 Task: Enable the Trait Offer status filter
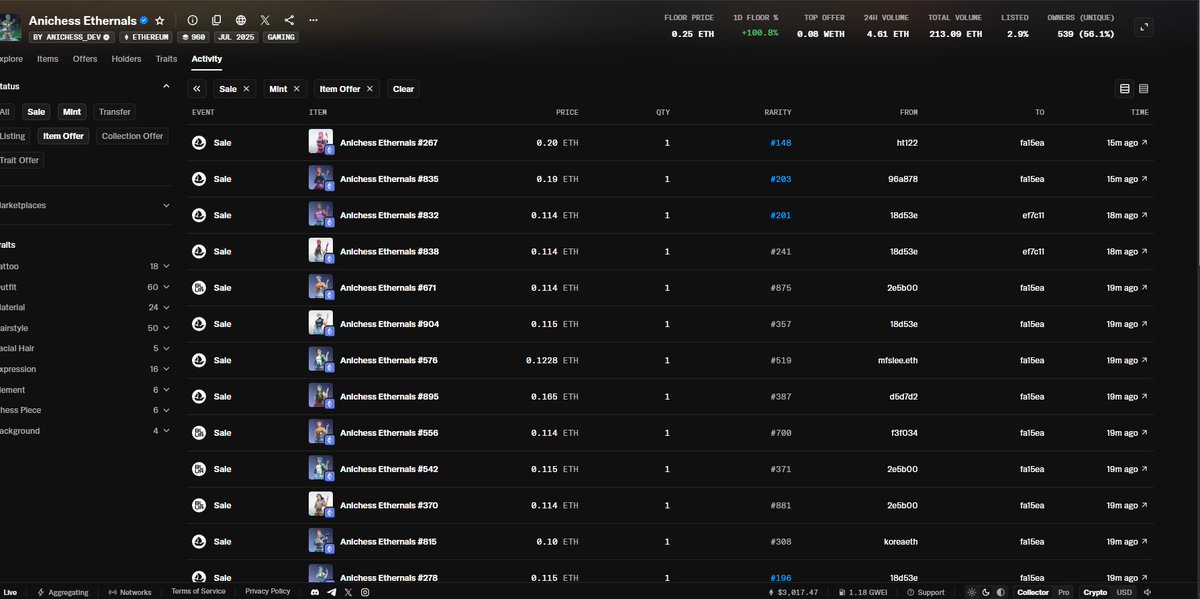pyautogui.click(x=20, y=160)
